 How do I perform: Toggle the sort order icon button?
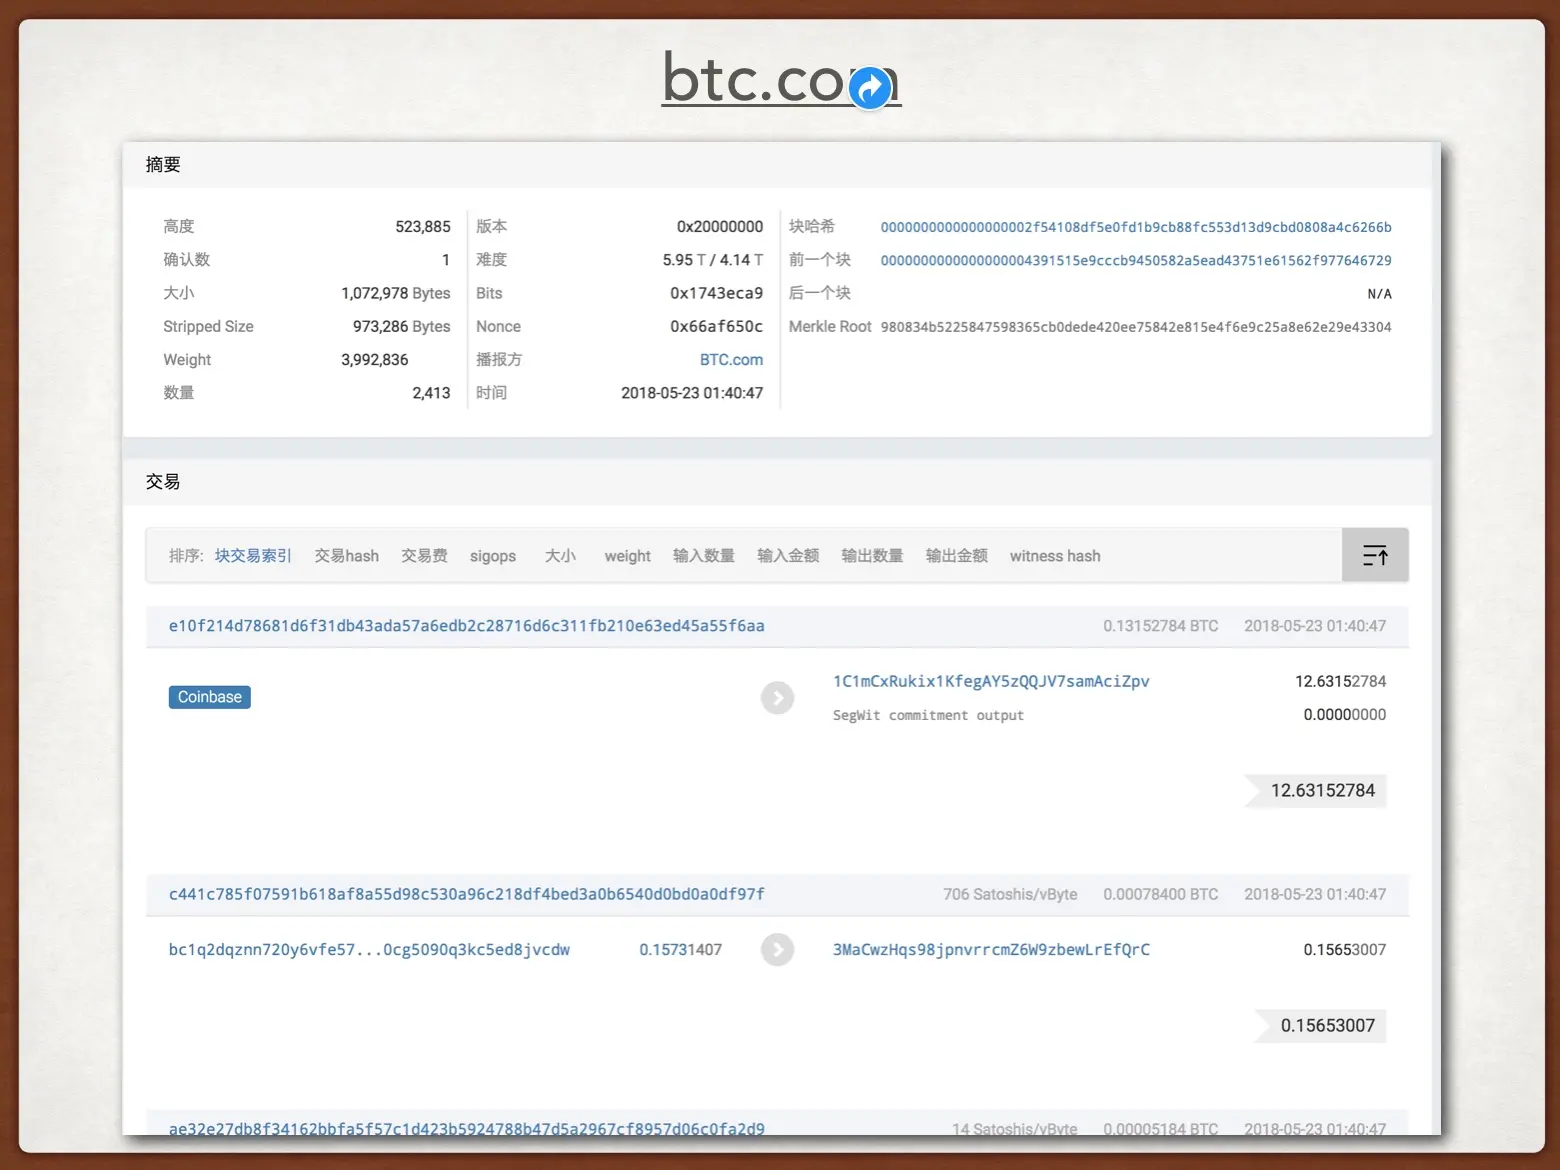pos(1375,555)
